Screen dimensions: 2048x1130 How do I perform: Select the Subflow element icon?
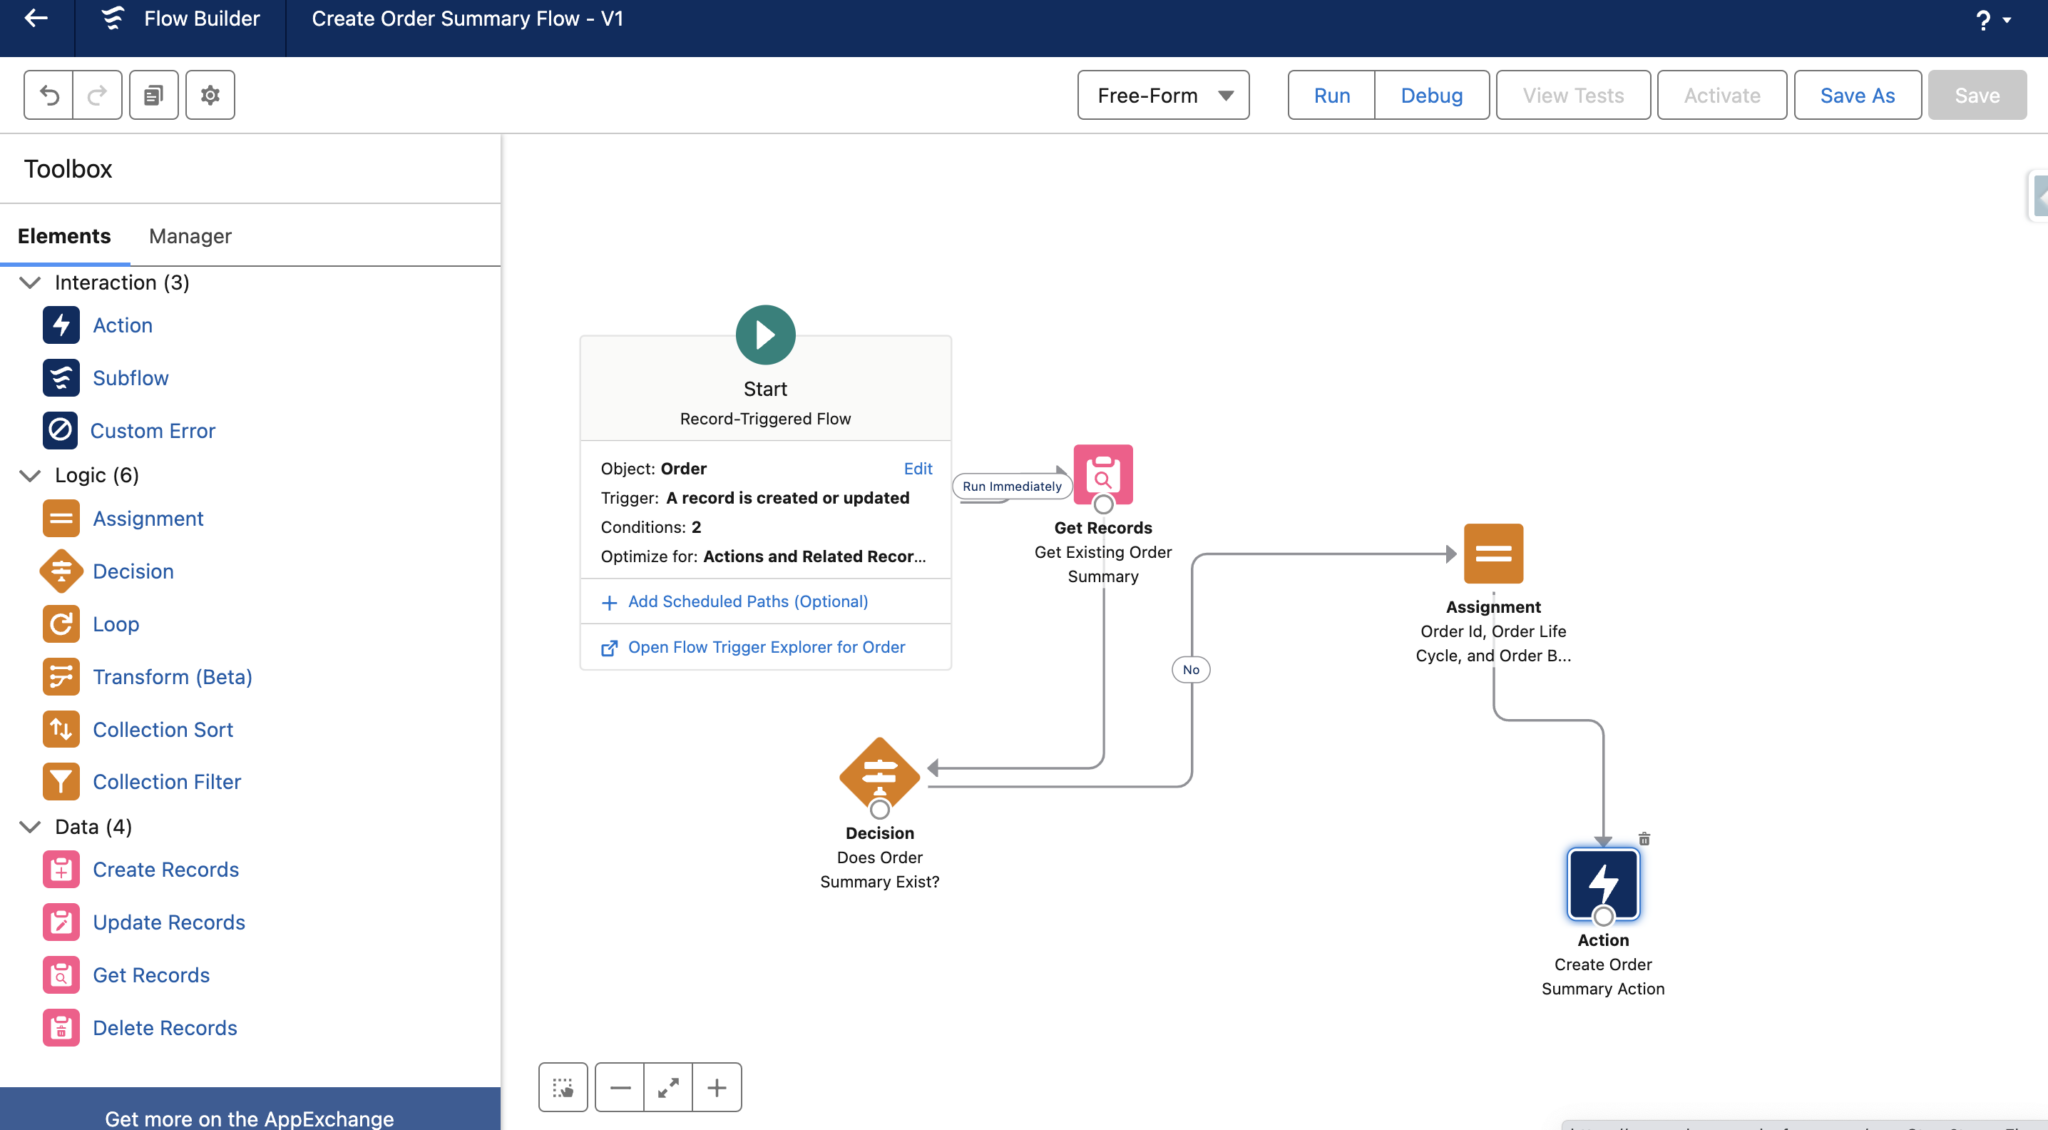point(61,377)
